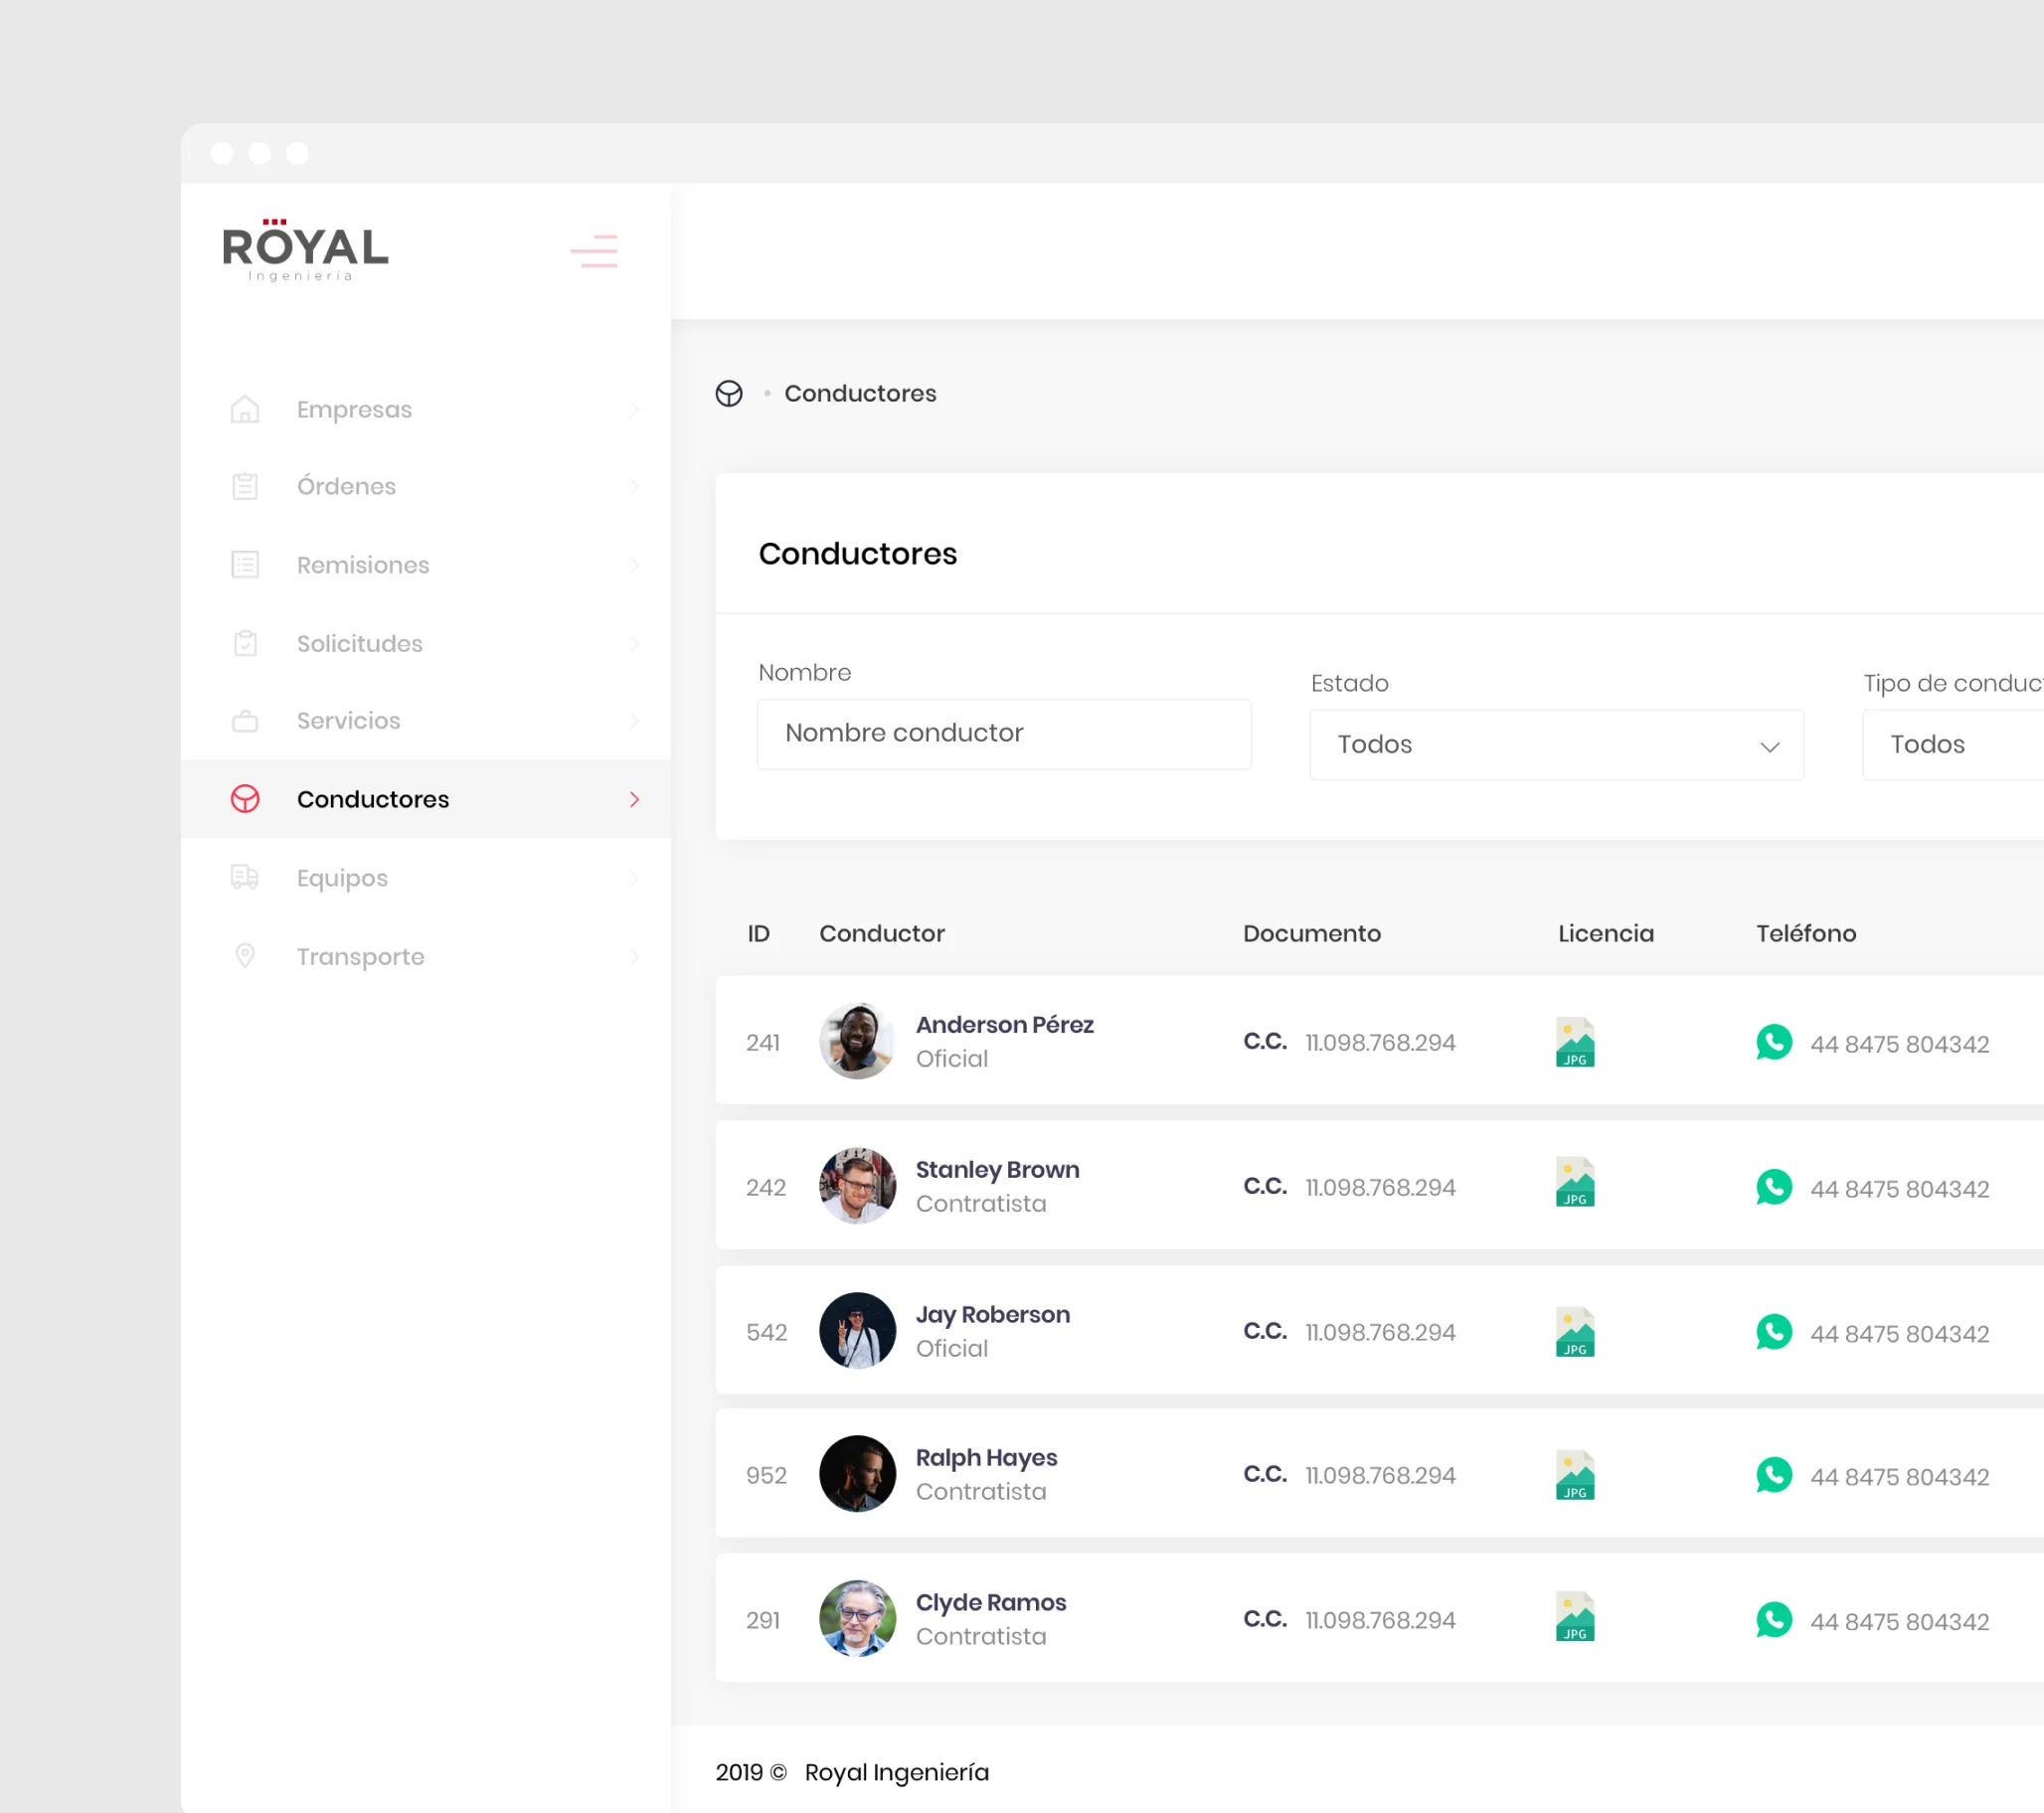Image resolution: width=2044 pixels, height=1813 pixels.
Task: Click phone number in Ralph Hayes row
Action: tap(1899, 1477)
